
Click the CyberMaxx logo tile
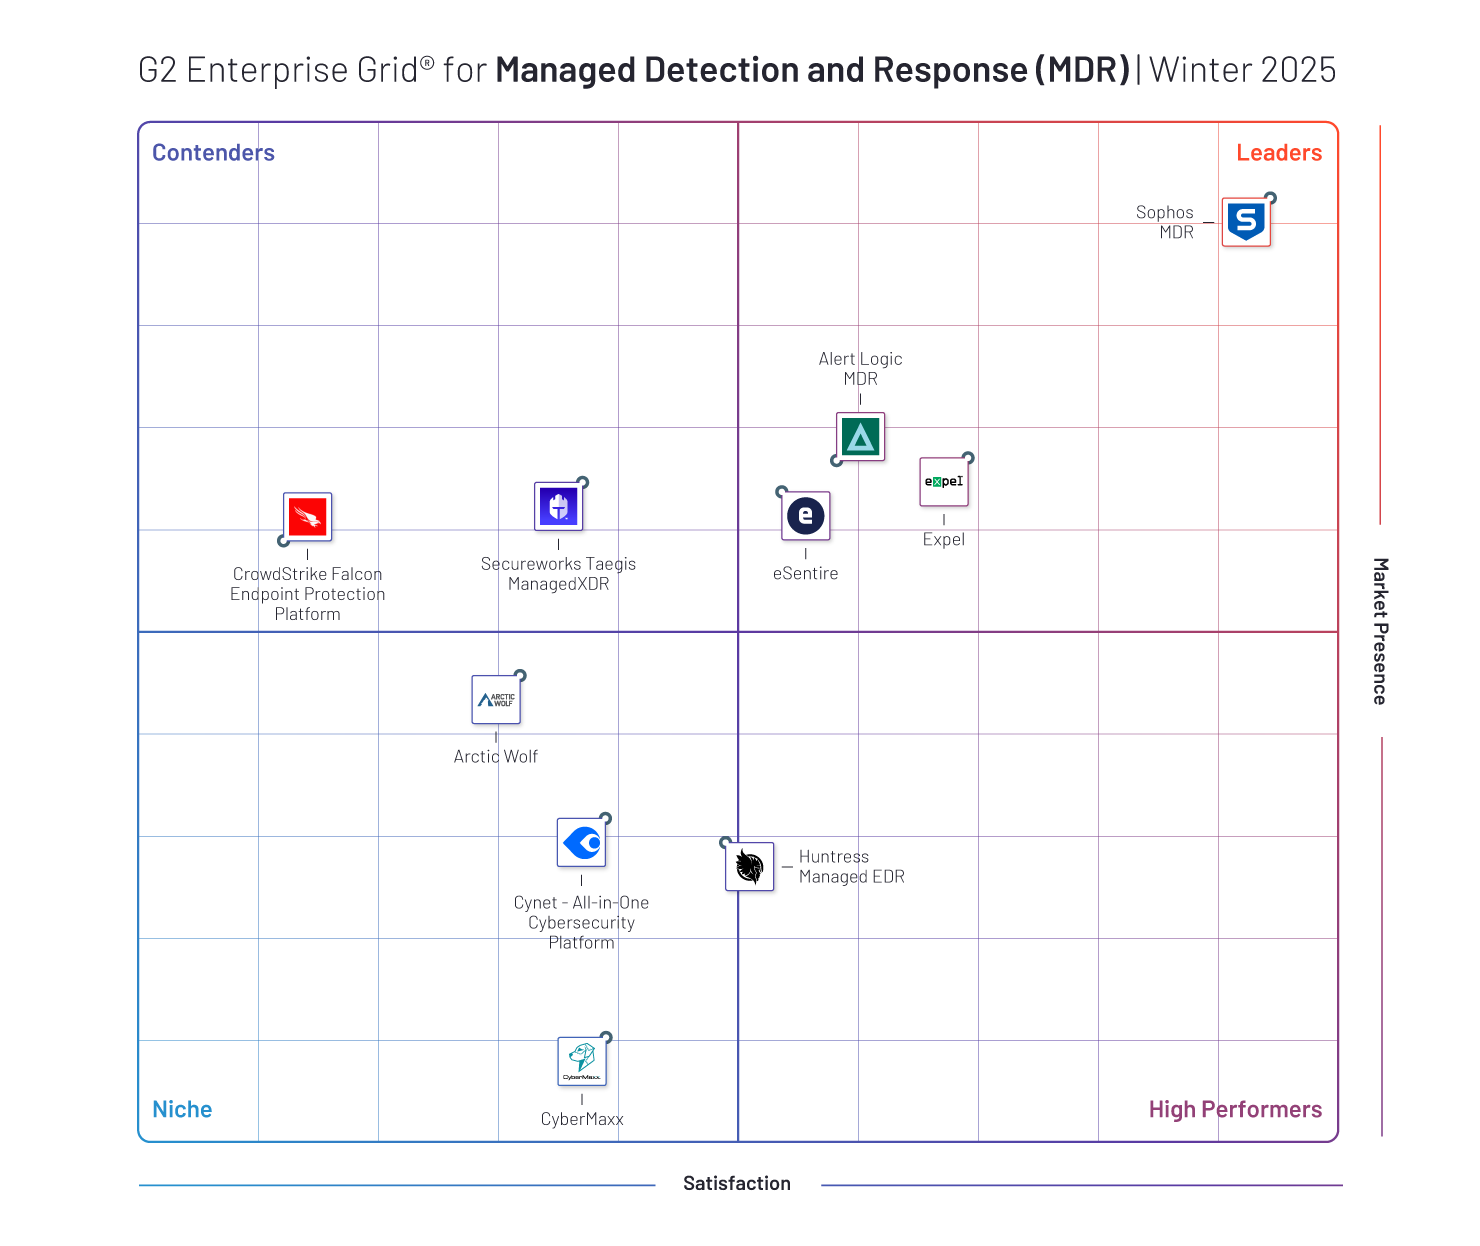(x=582, y=1062)
